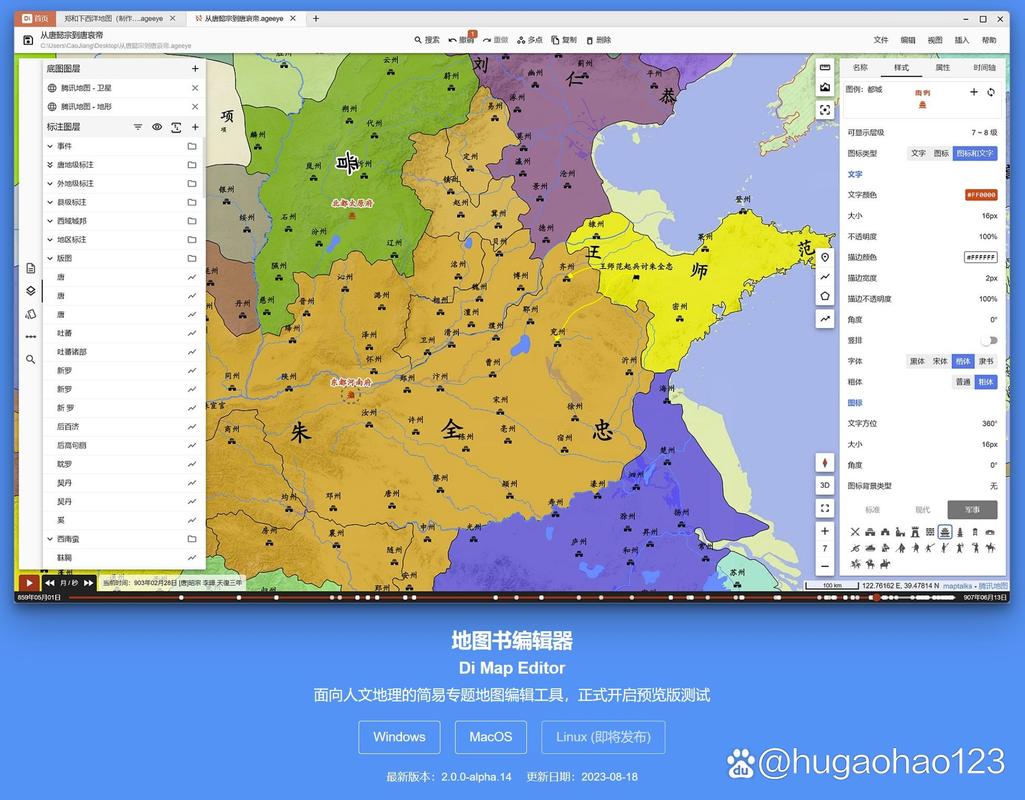Select the point marker drawing tool

pyautogui.click(x=825, y=258)
